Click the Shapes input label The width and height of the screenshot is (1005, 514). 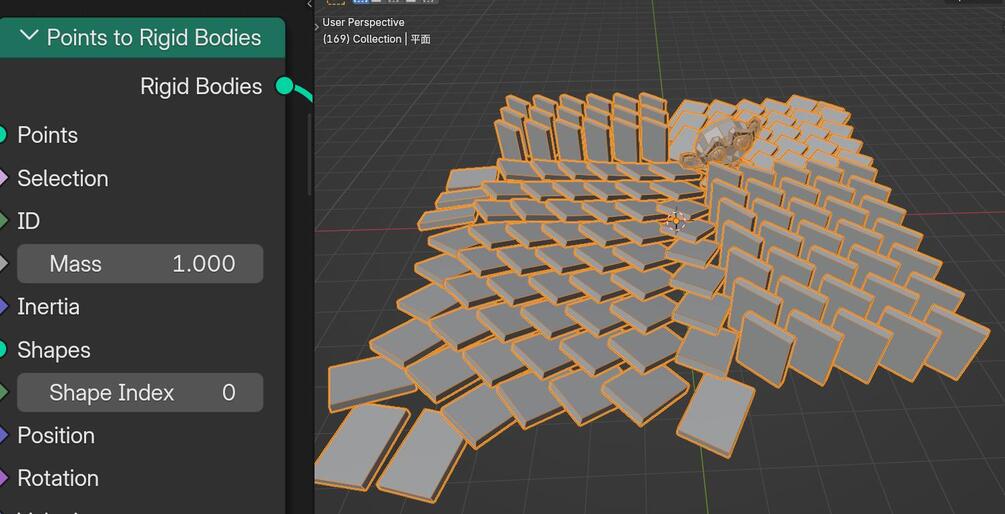tap(54, 350)
